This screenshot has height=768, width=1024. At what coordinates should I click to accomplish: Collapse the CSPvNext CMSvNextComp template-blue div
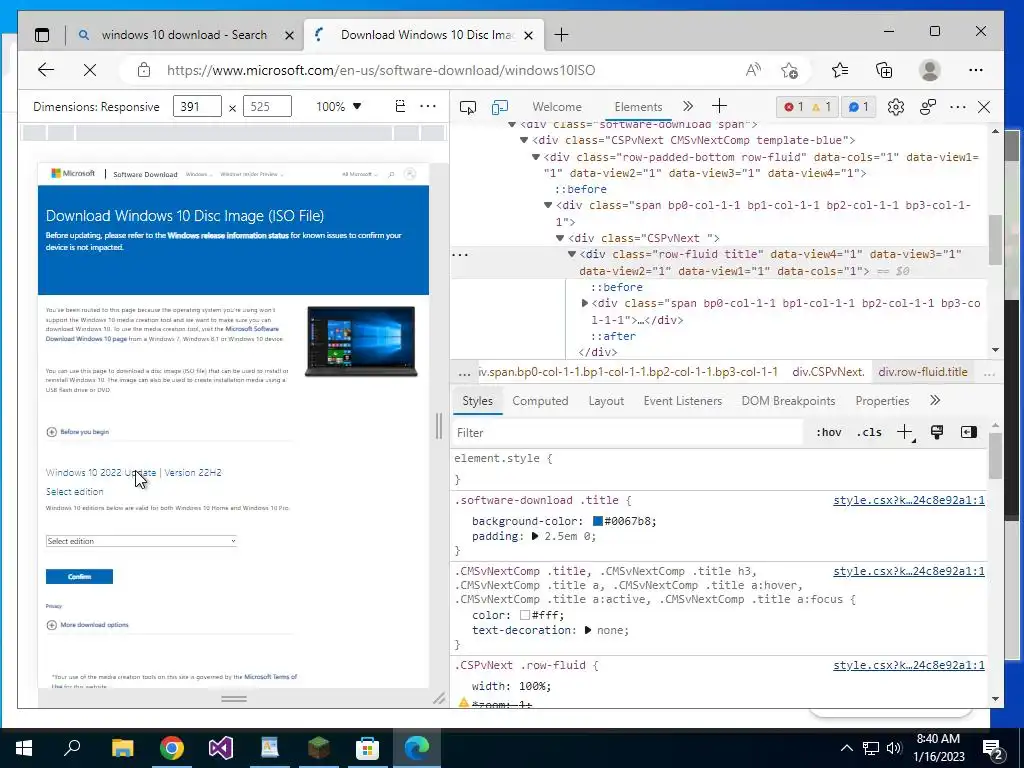point(524,140)
